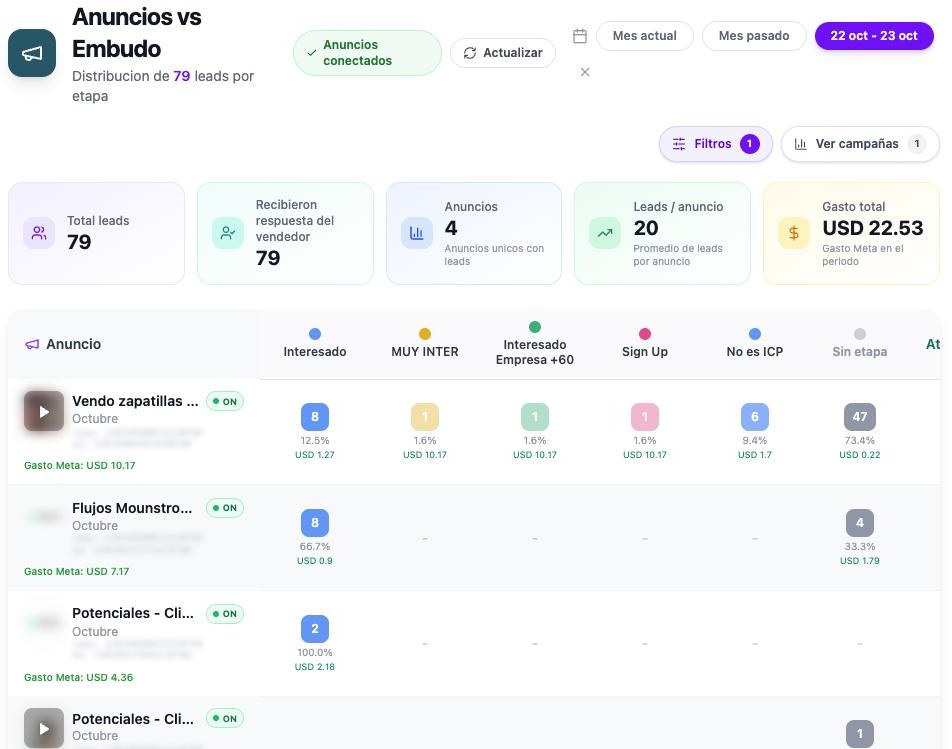This screenshot has width=952, height=749.
Task: Click the seller response user-check icon
Action: (x=228, y=233)
